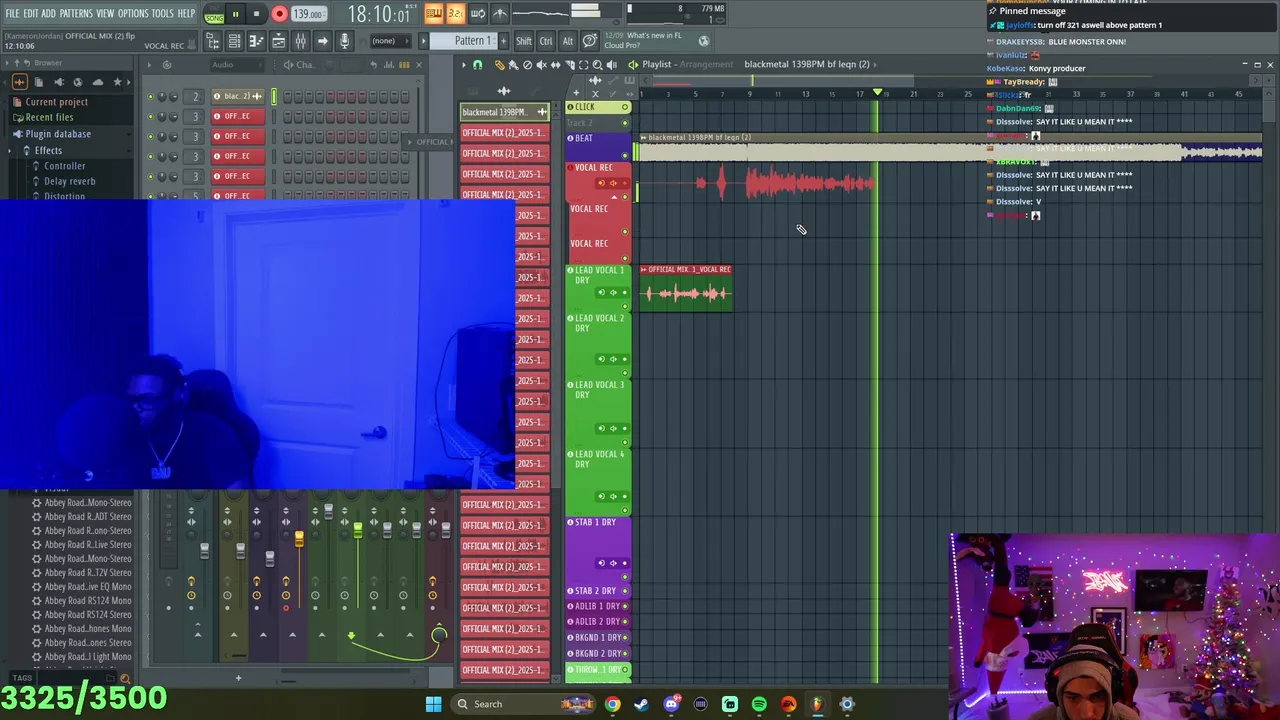Expand the Effects folder in browser
1280x720 pixels.
click(48, 150)
